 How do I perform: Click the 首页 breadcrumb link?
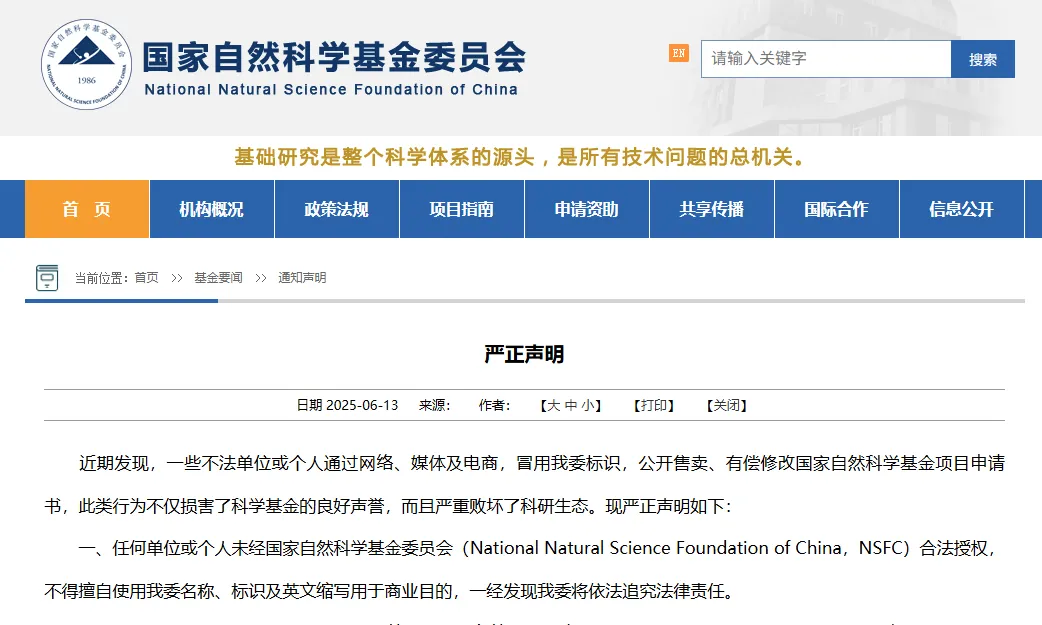146,278
